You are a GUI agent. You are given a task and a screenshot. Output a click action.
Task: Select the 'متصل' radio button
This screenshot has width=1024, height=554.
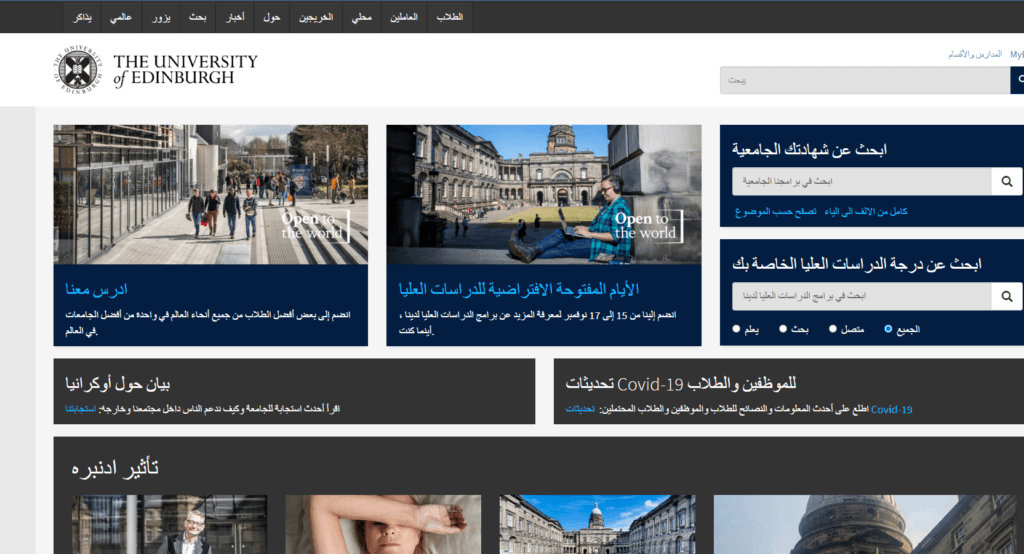834,329
